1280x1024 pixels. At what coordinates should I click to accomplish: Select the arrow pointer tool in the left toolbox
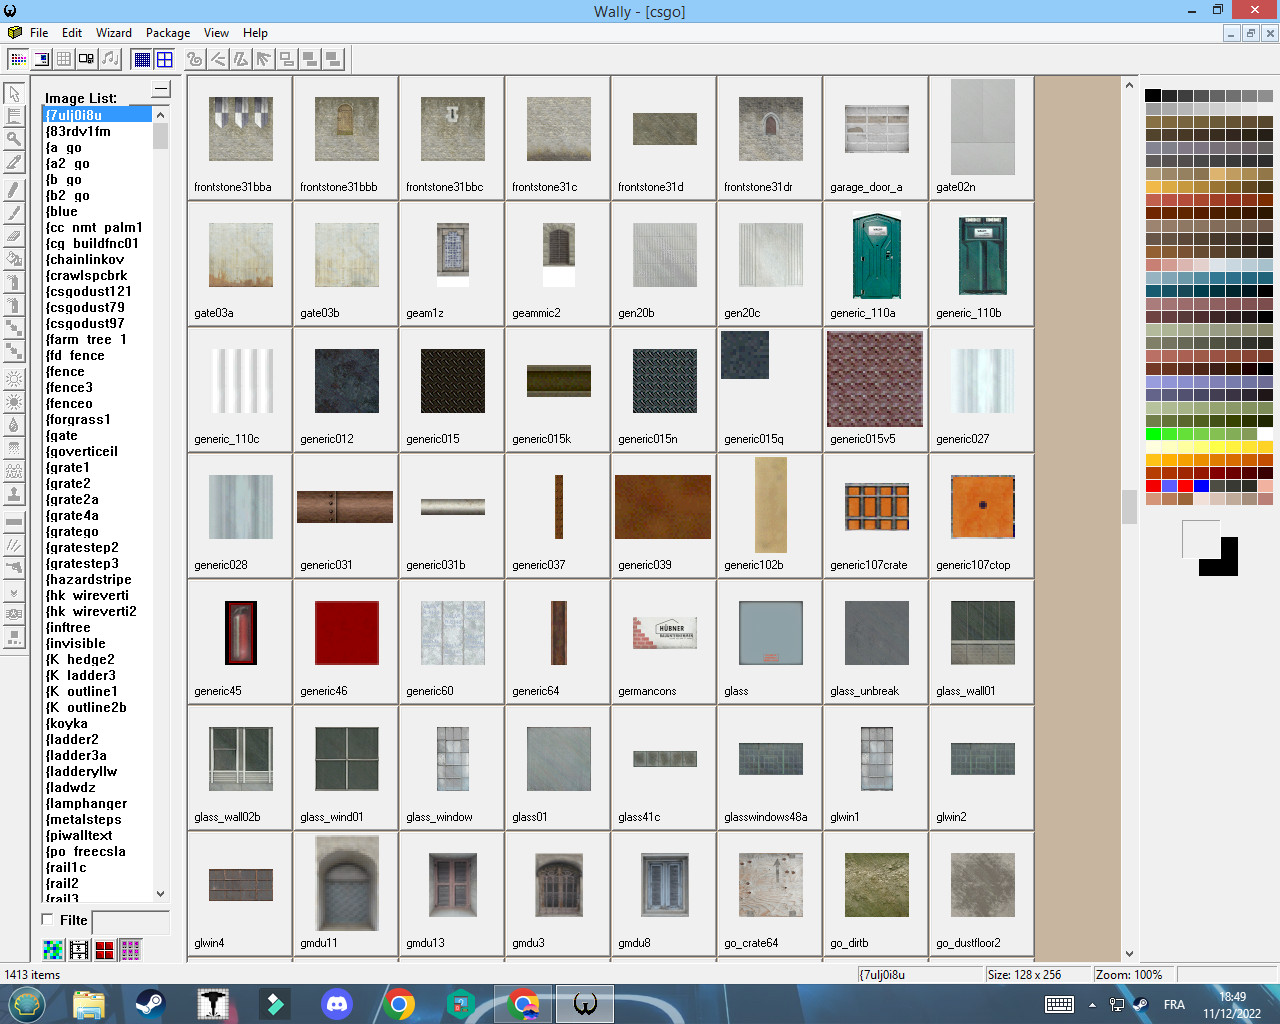(14, 93)
